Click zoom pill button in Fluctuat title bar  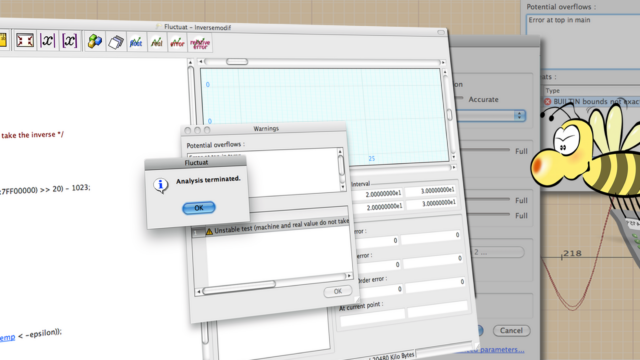point(441,32)
